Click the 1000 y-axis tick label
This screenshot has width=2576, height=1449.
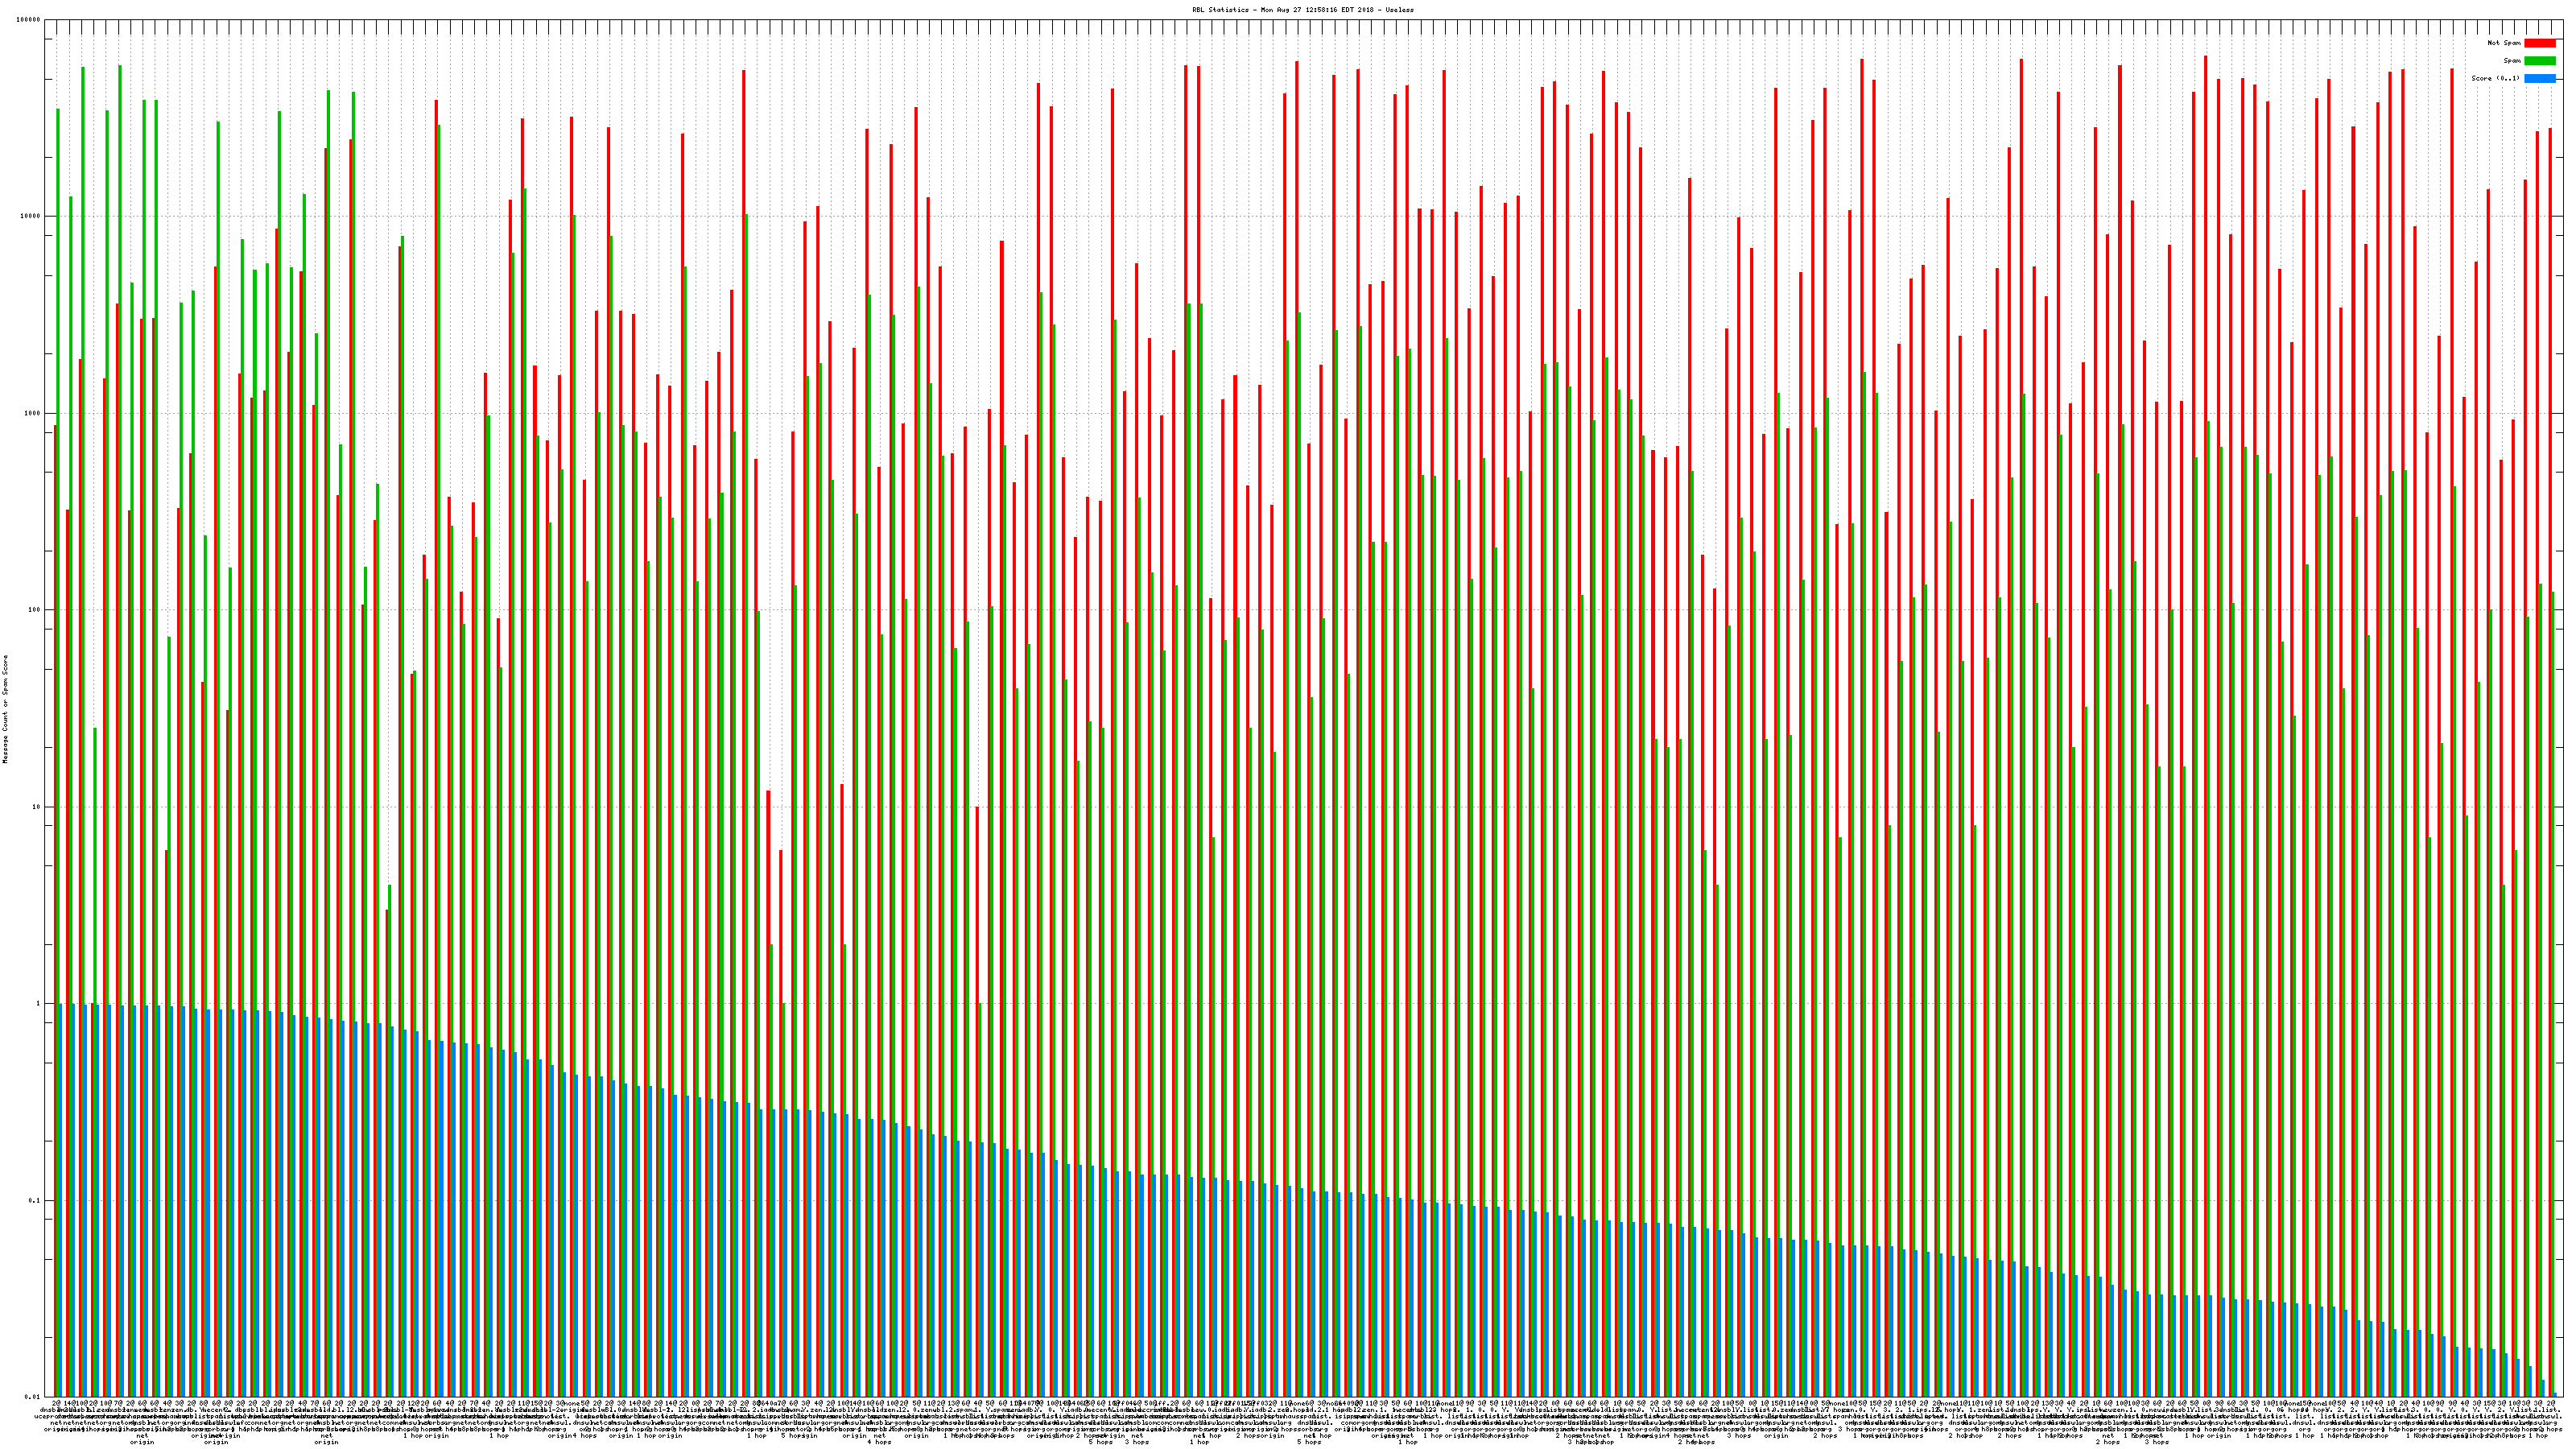point(33,413)
